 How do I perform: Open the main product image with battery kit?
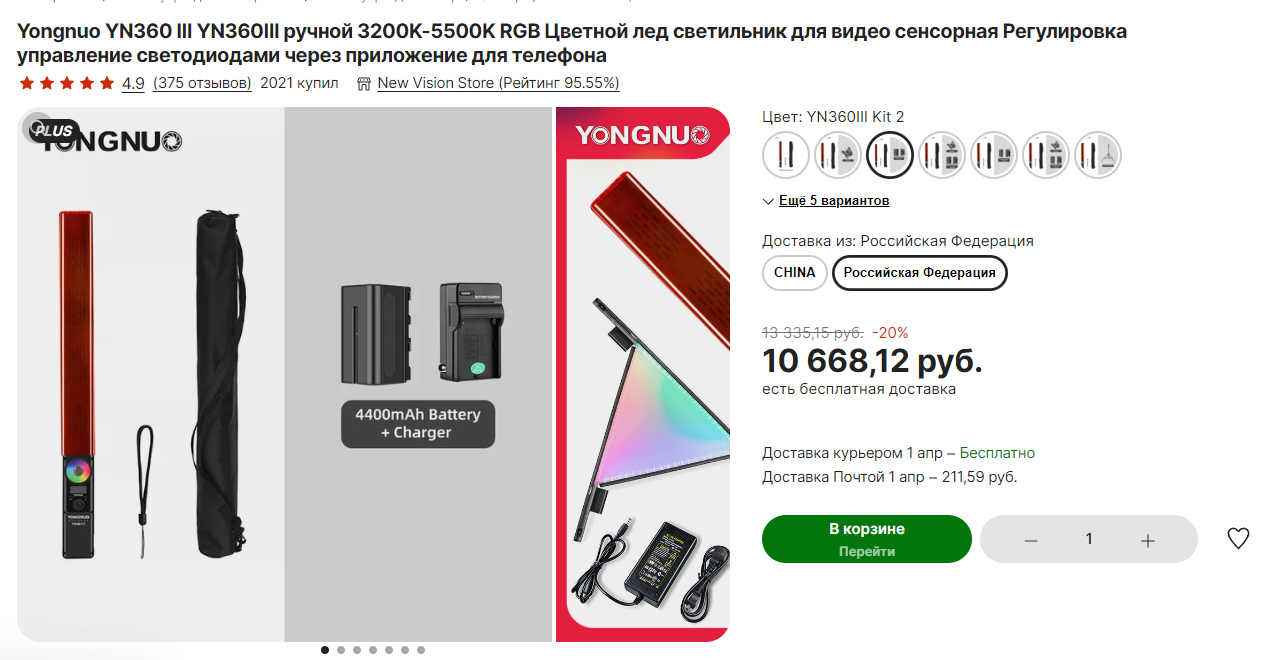coord(285,374)
